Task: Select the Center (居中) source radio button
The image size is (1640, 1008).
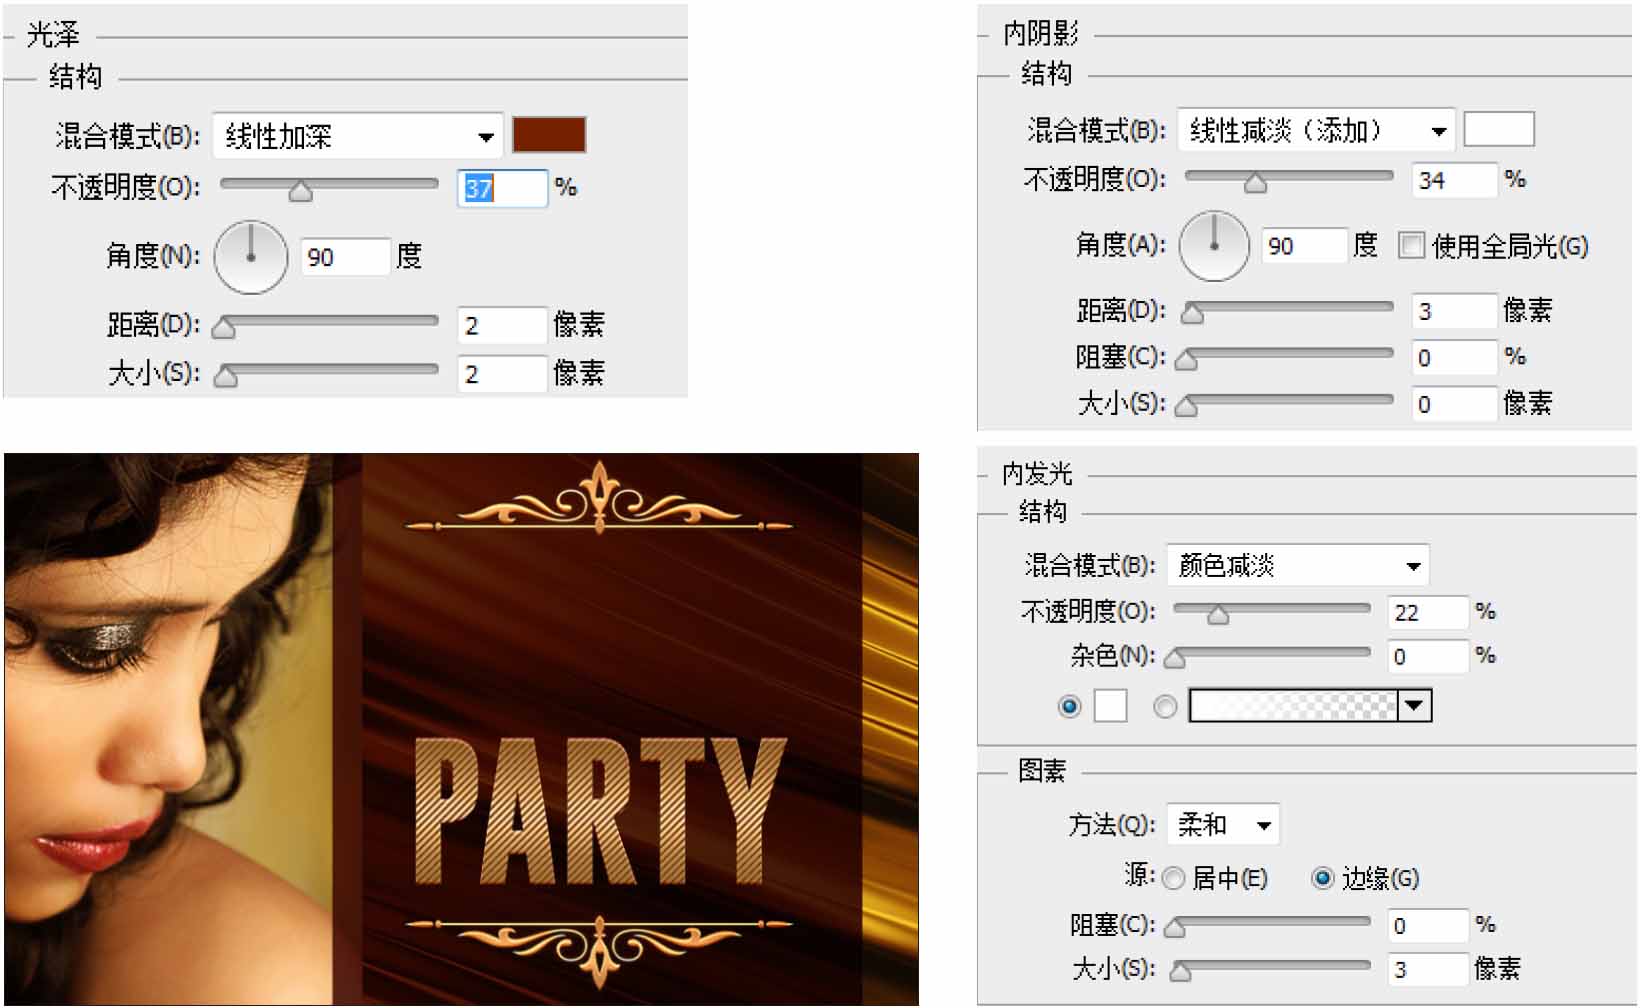Action: [x=1173, y=878]
